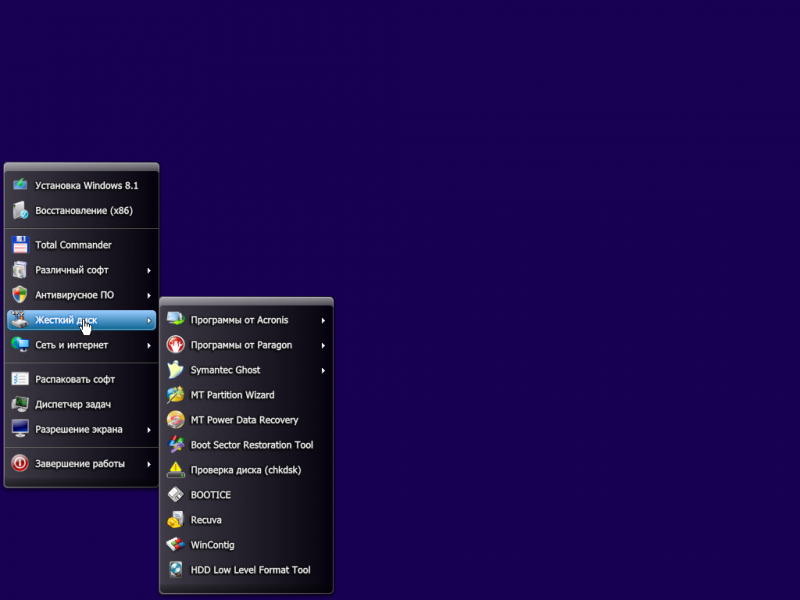Expand the Разрешение экрана submenu arrow

pos(149,430)
